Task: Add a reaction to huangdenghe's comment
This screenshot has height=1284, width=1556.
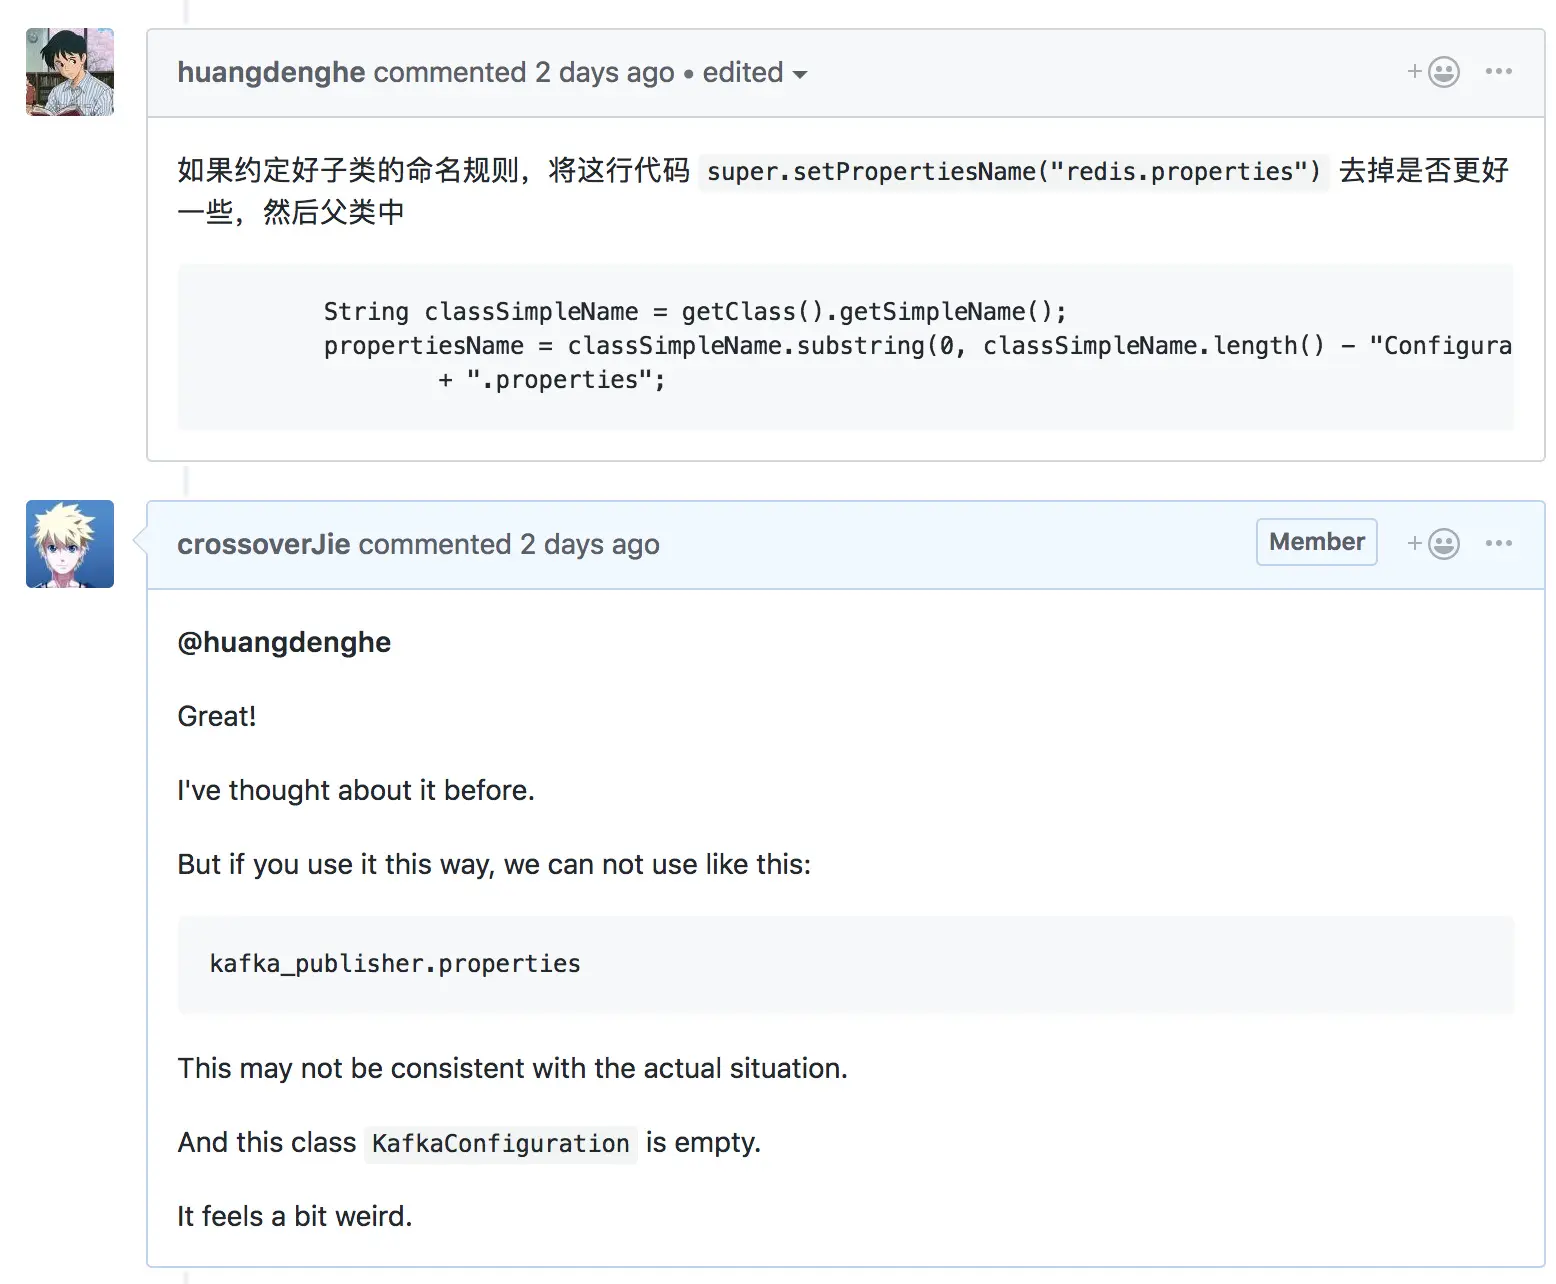Action: (x=1434, y=72)
